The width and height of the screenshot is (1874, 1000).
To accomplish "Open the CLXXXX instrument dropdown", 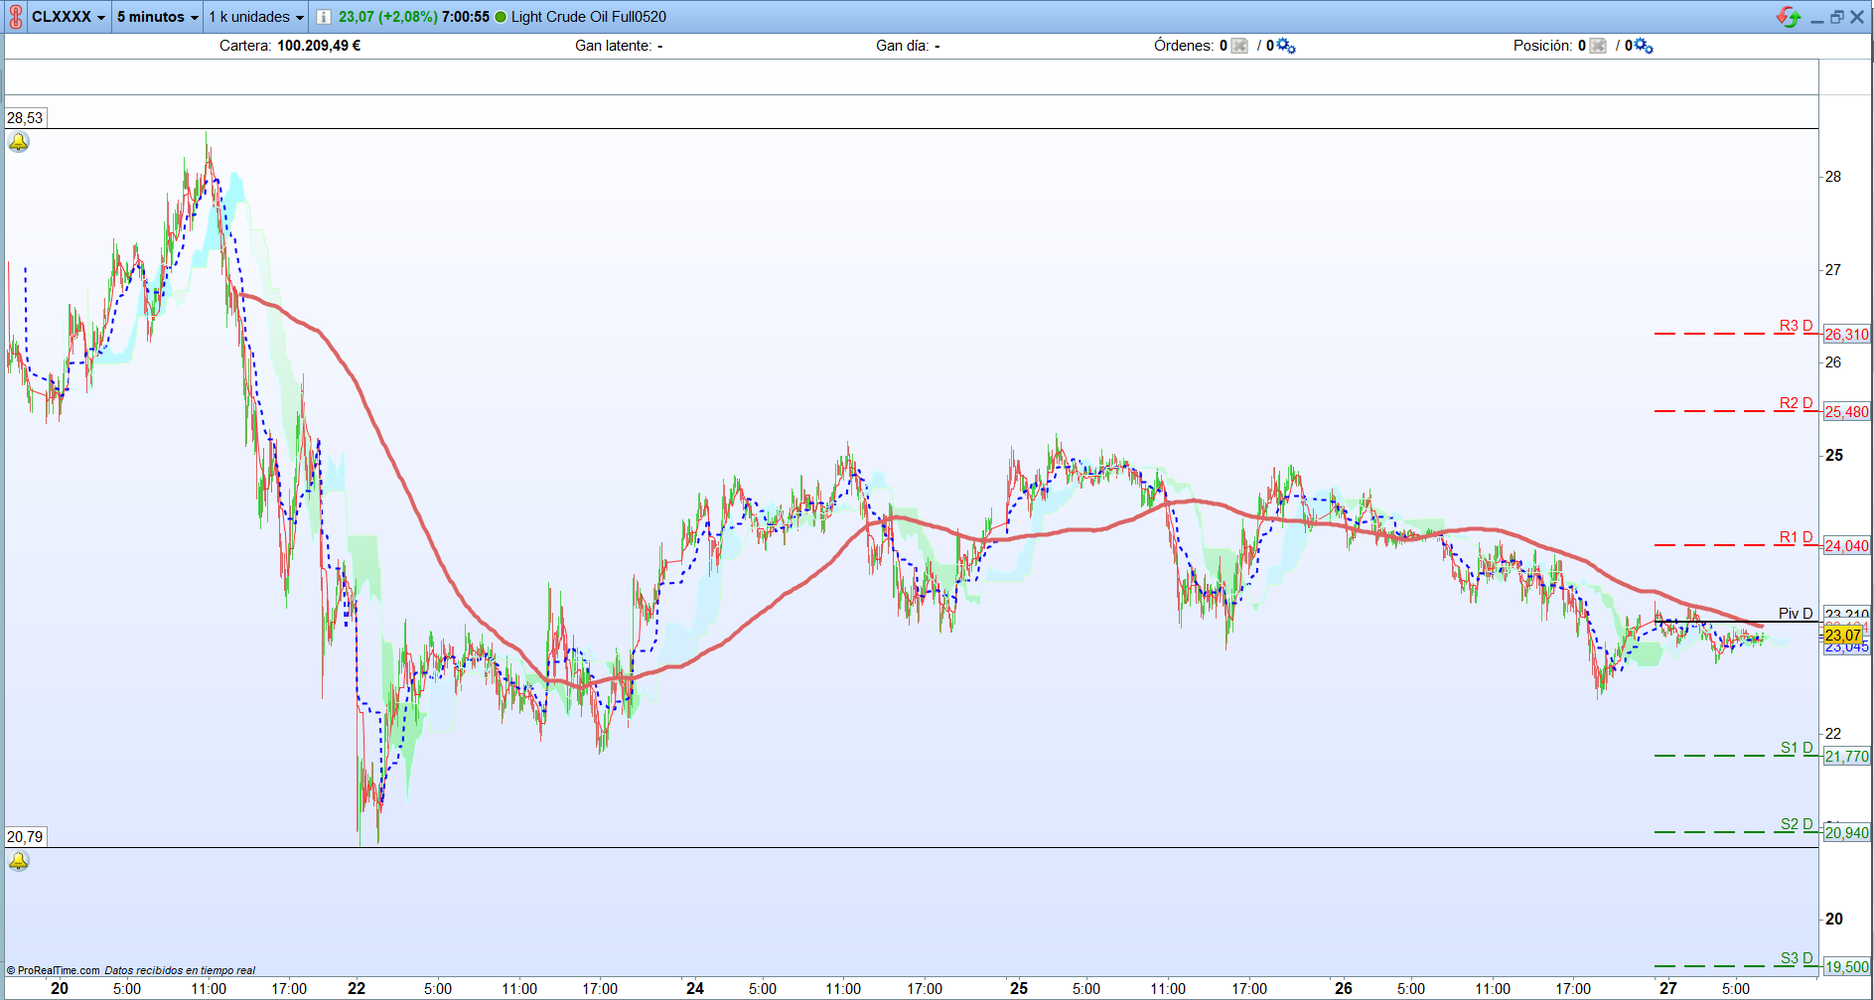I will tap(68, 17).
